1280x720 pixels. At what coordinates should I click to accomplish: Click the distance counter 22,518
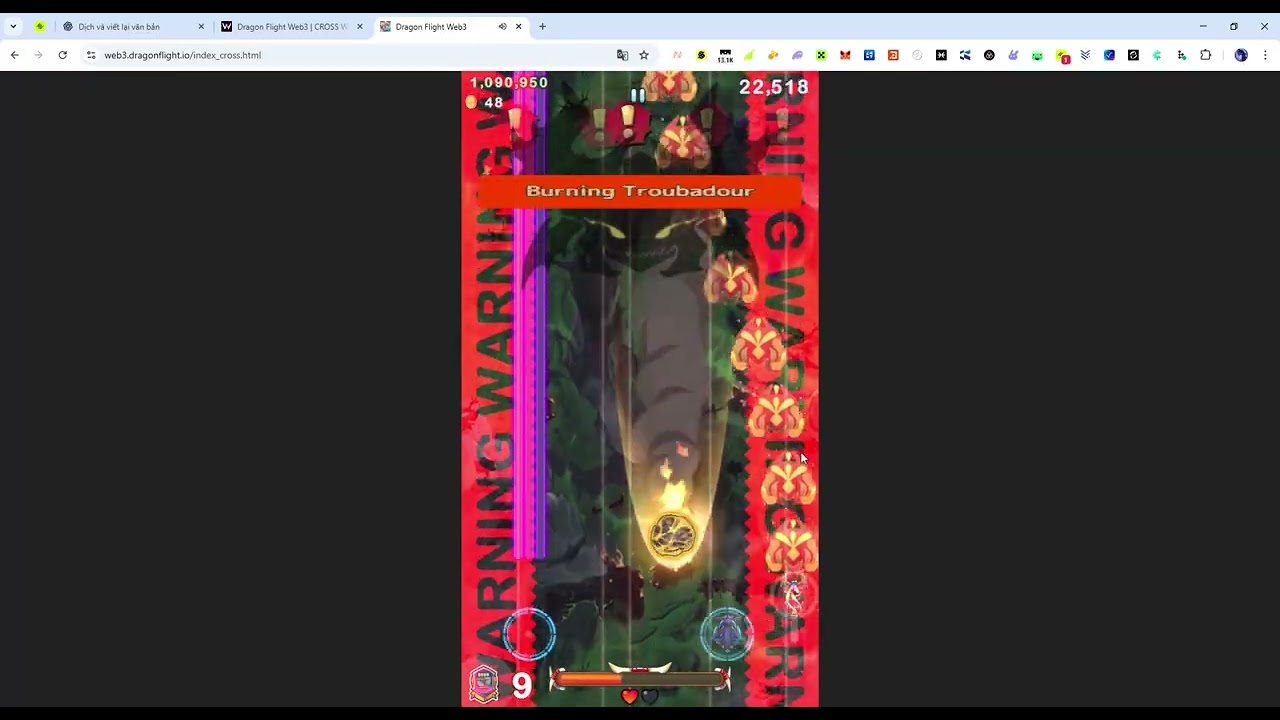pos(774,88)
